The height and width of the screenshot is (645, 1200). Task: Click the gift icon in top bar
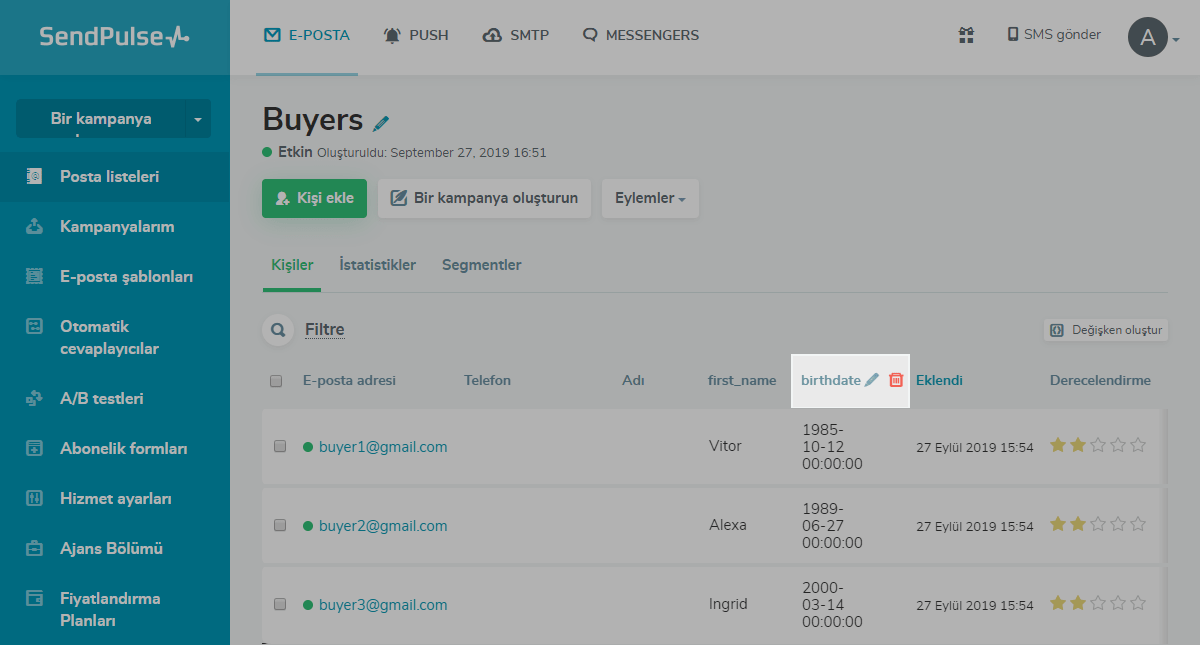click(966, 35)
